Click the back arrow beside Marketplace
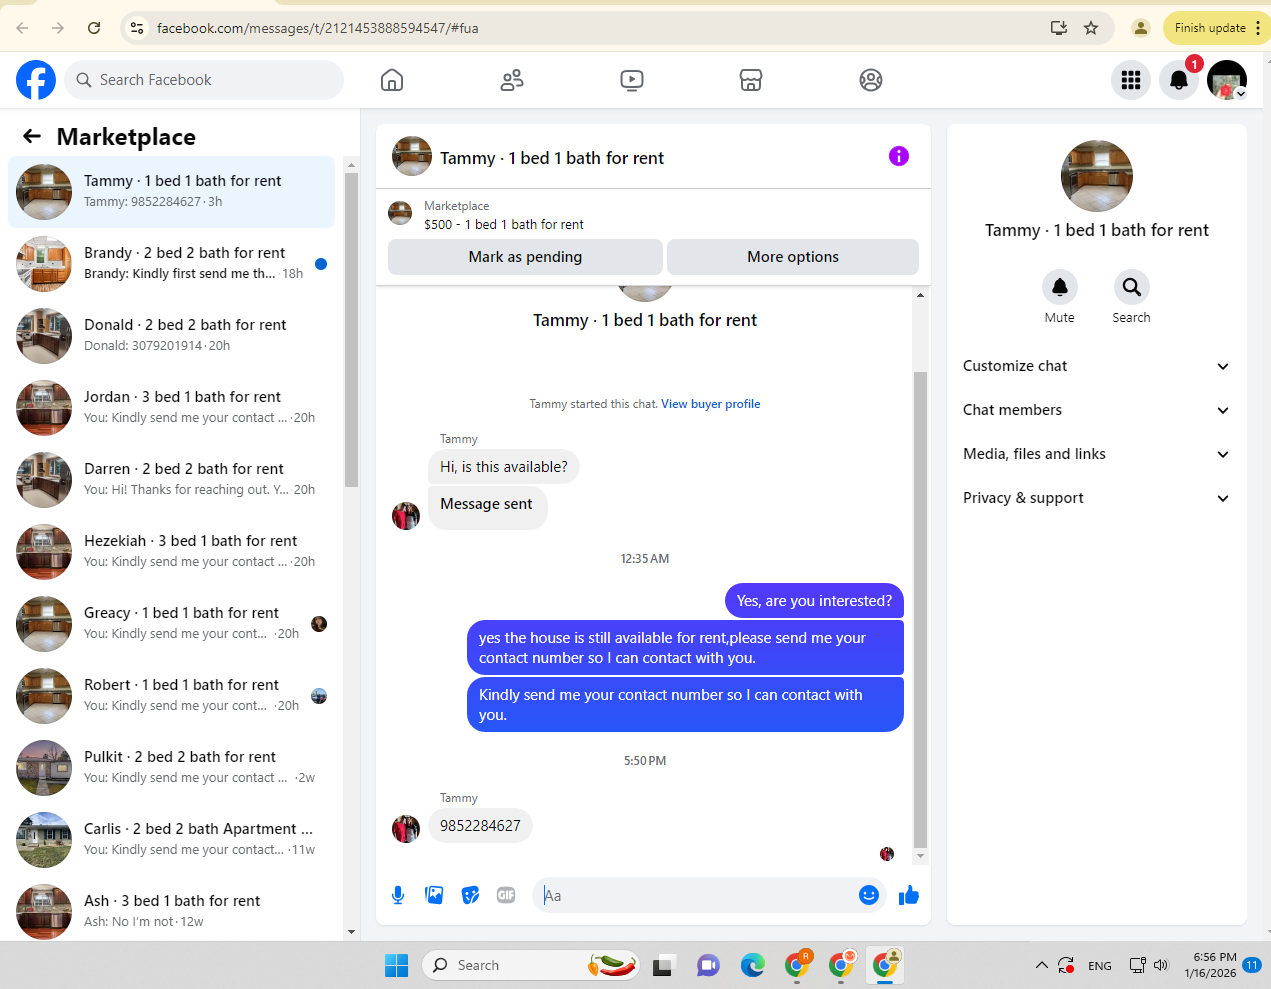The height and width of the screenshot is (989, 1271). pos(32,136)
